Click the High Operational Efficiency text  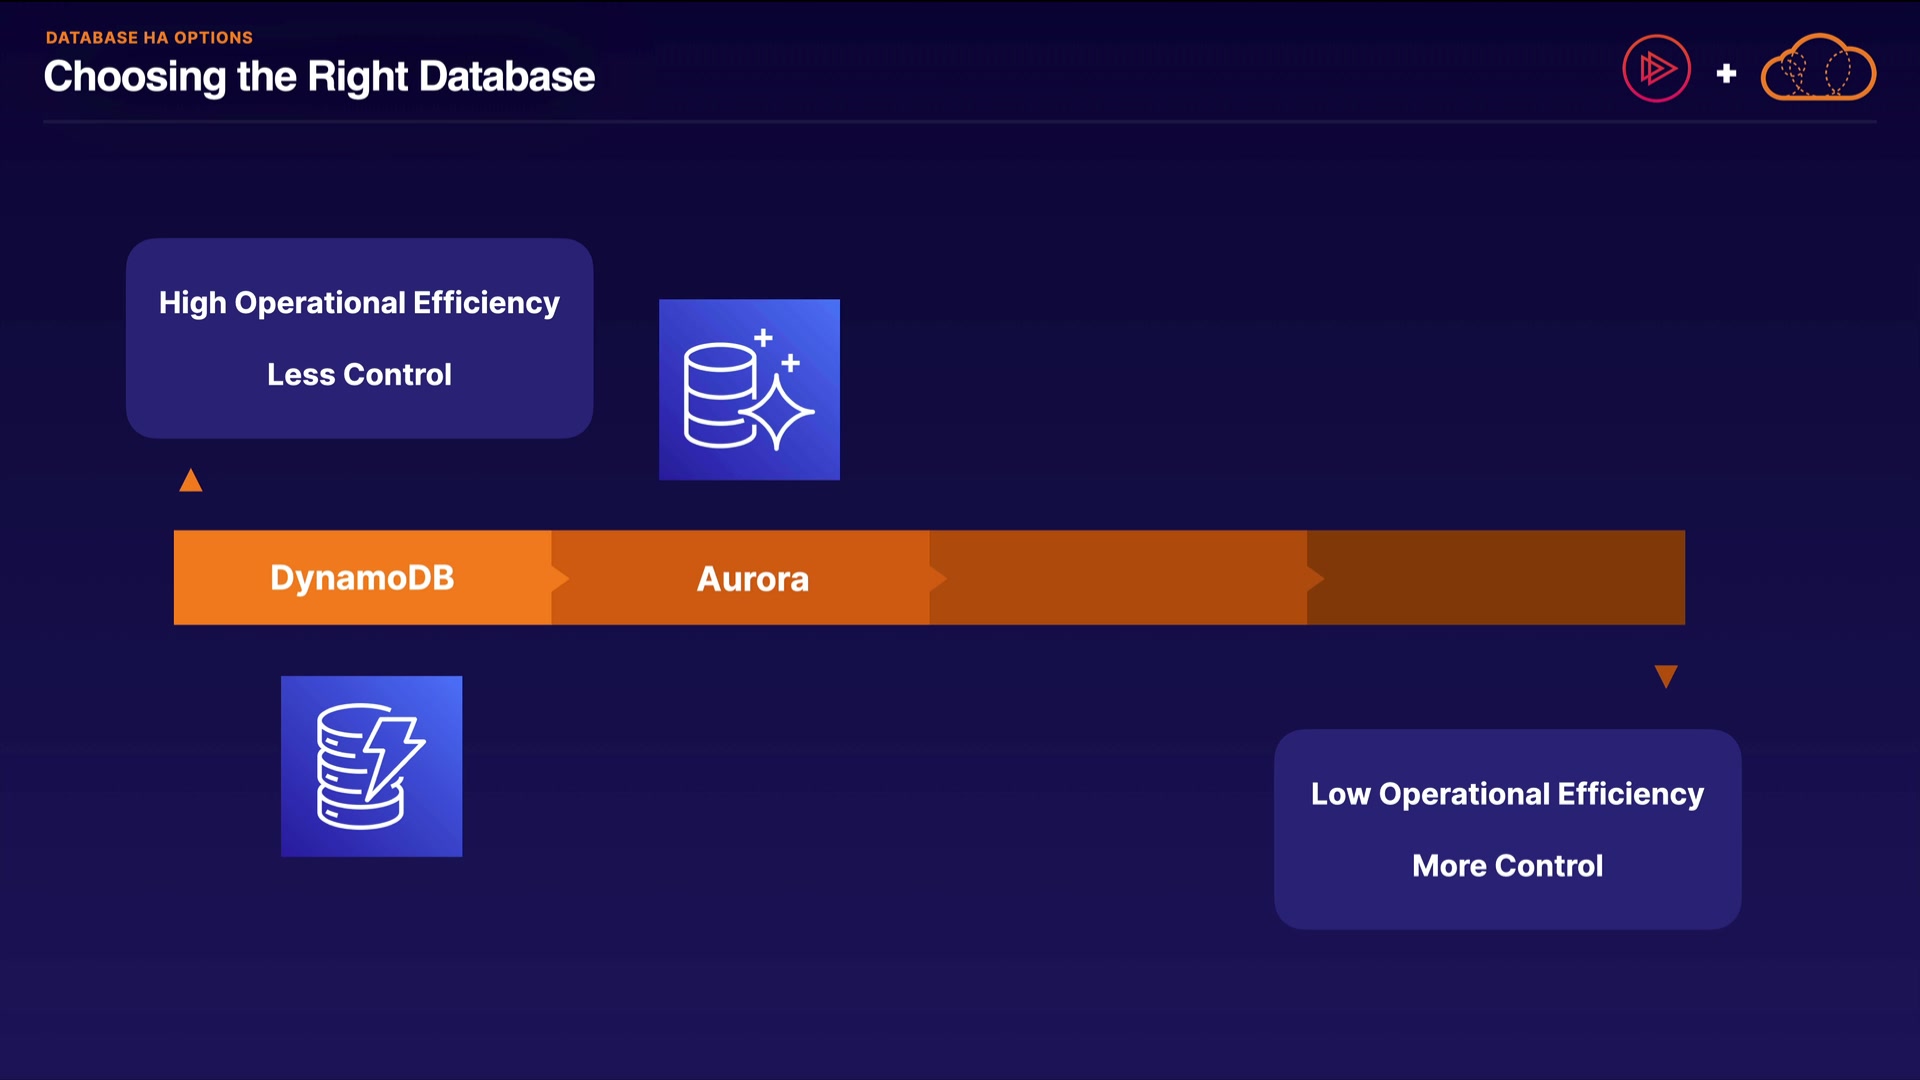click(x=359, y=303)
